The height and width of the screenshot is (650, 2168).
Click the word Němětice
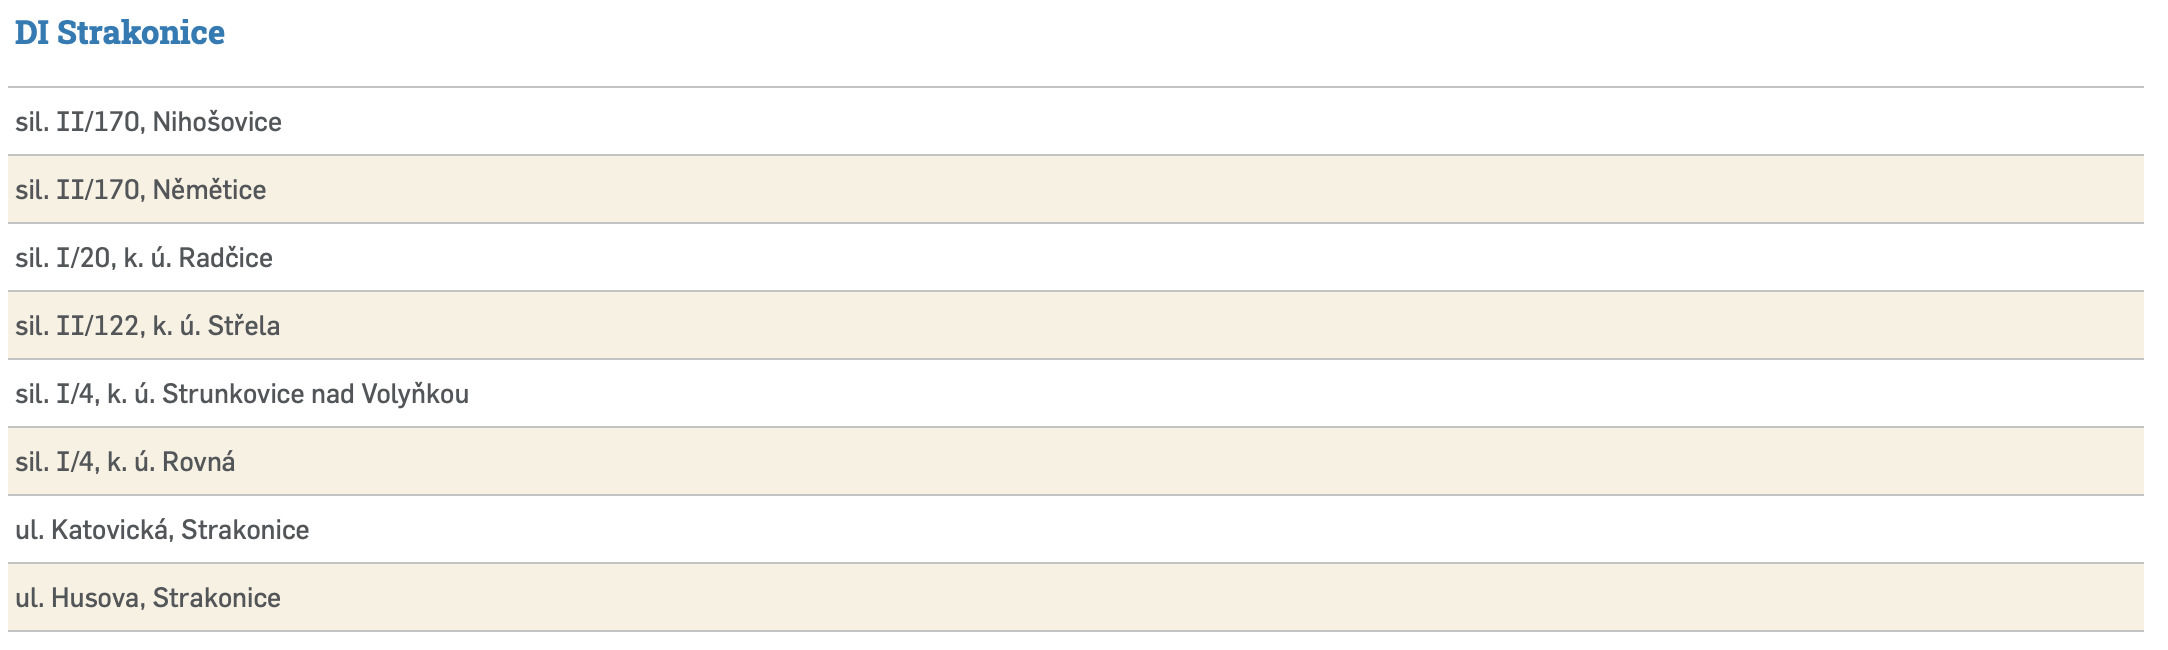tap(209, 190)
